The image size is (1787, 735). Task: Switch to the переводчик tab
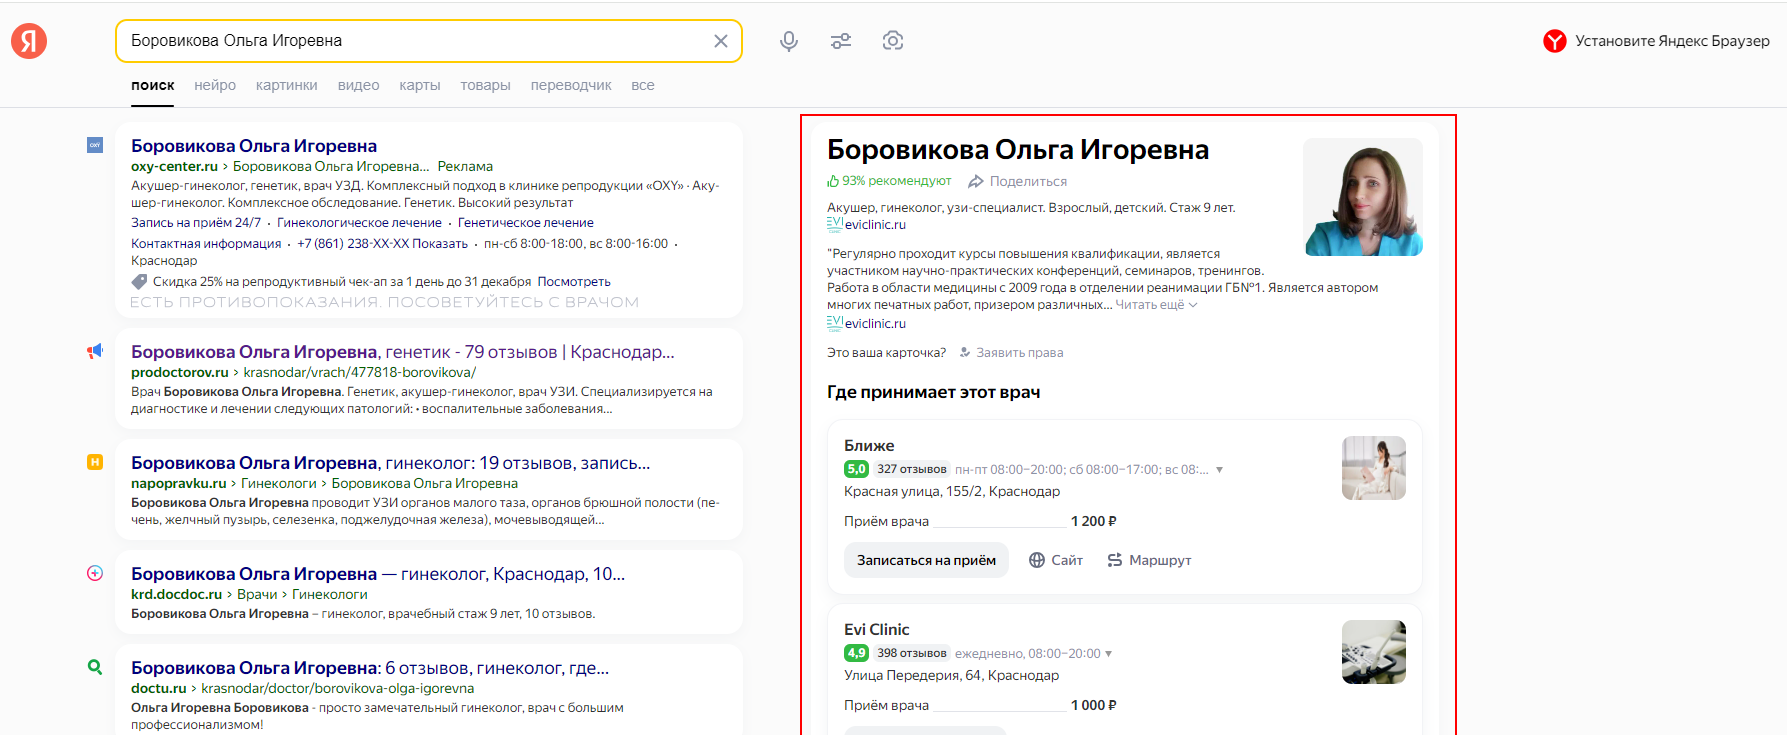(x=571, y=86)
